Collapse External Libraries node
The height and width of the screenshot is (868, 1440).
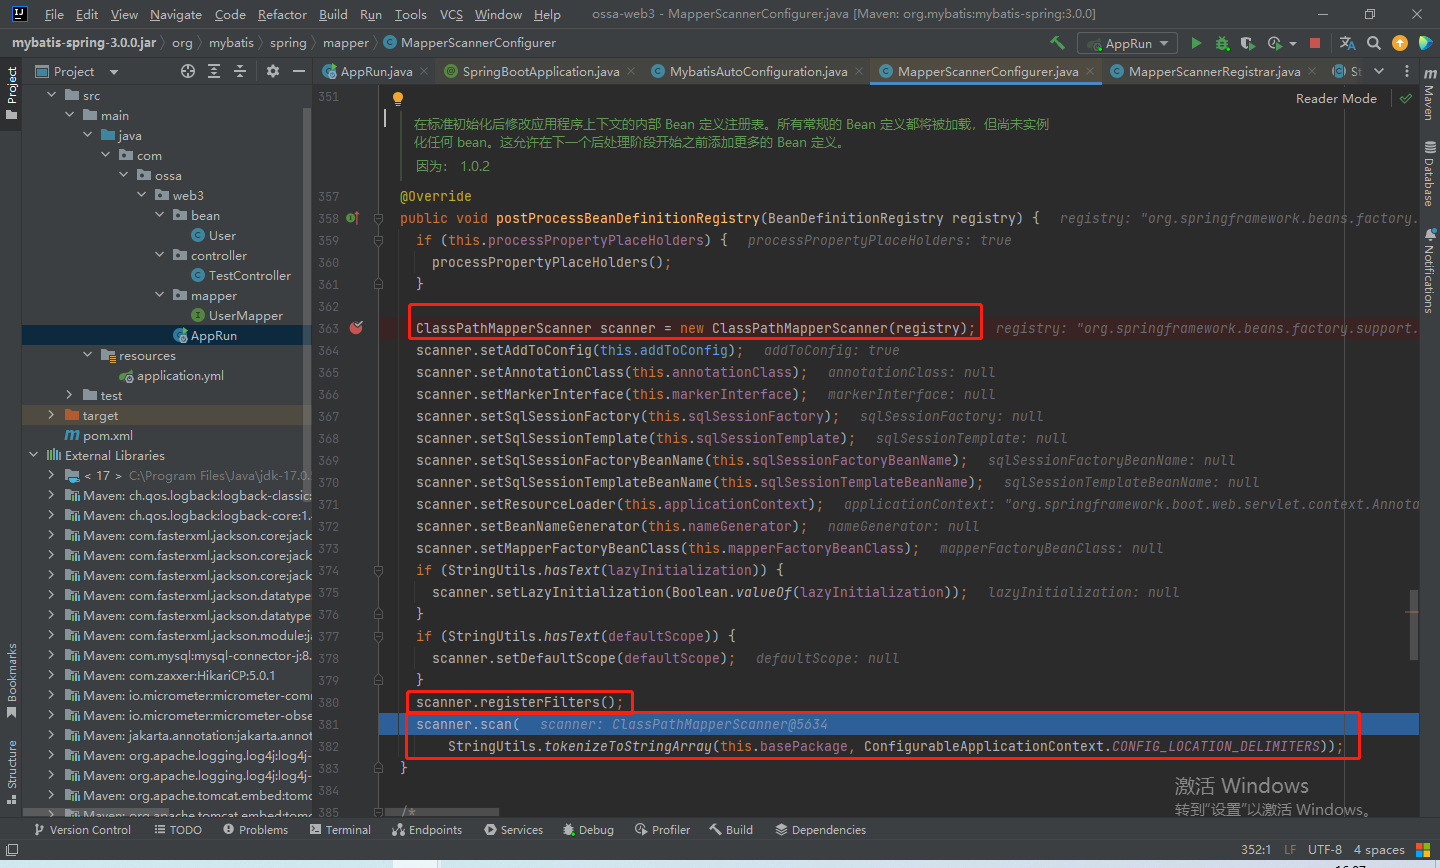click(x=33, y=455)
